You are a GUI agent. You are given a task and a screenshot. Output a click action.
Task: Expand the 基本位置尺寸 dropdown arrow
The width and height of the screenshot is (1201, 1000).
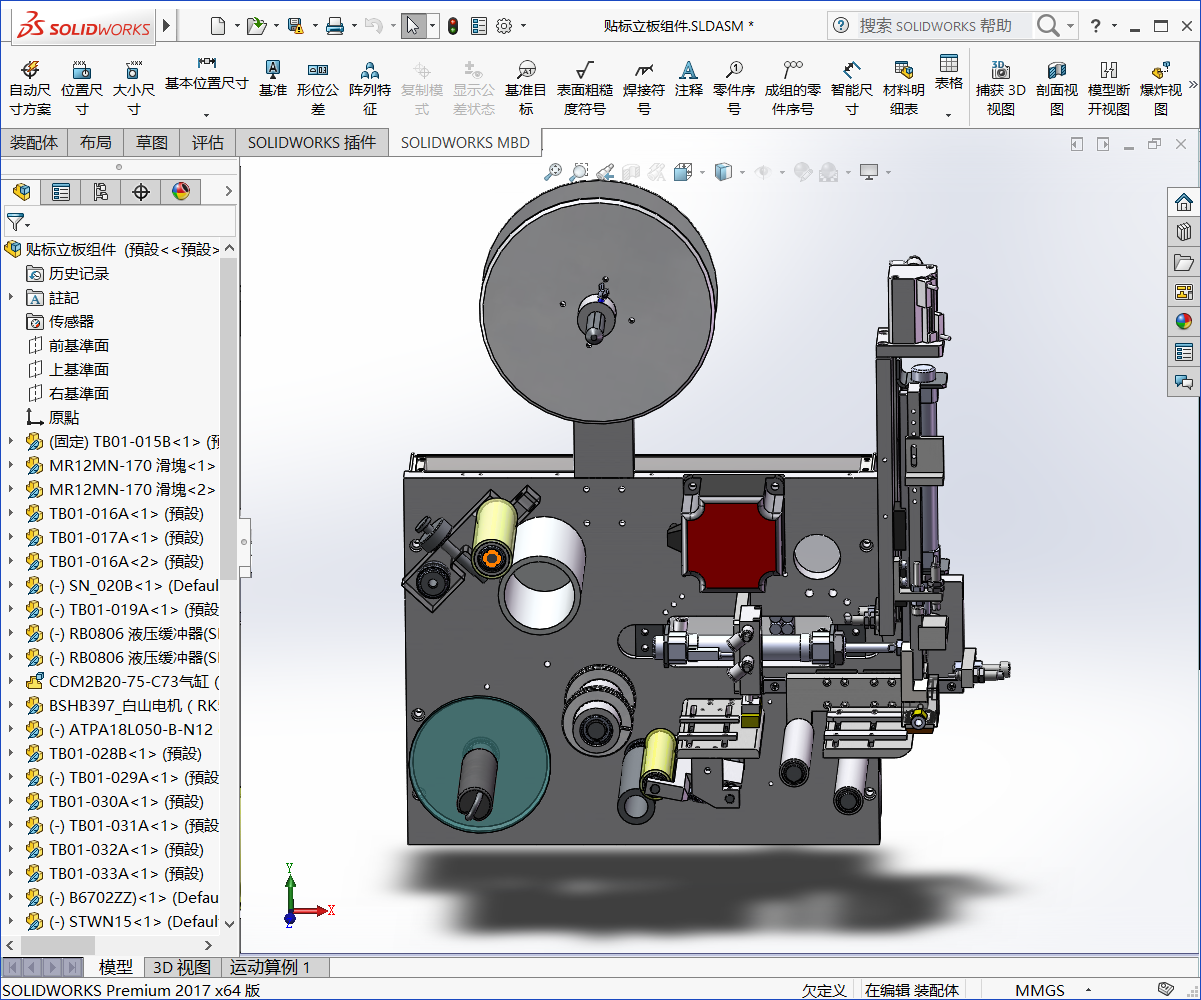207,114
